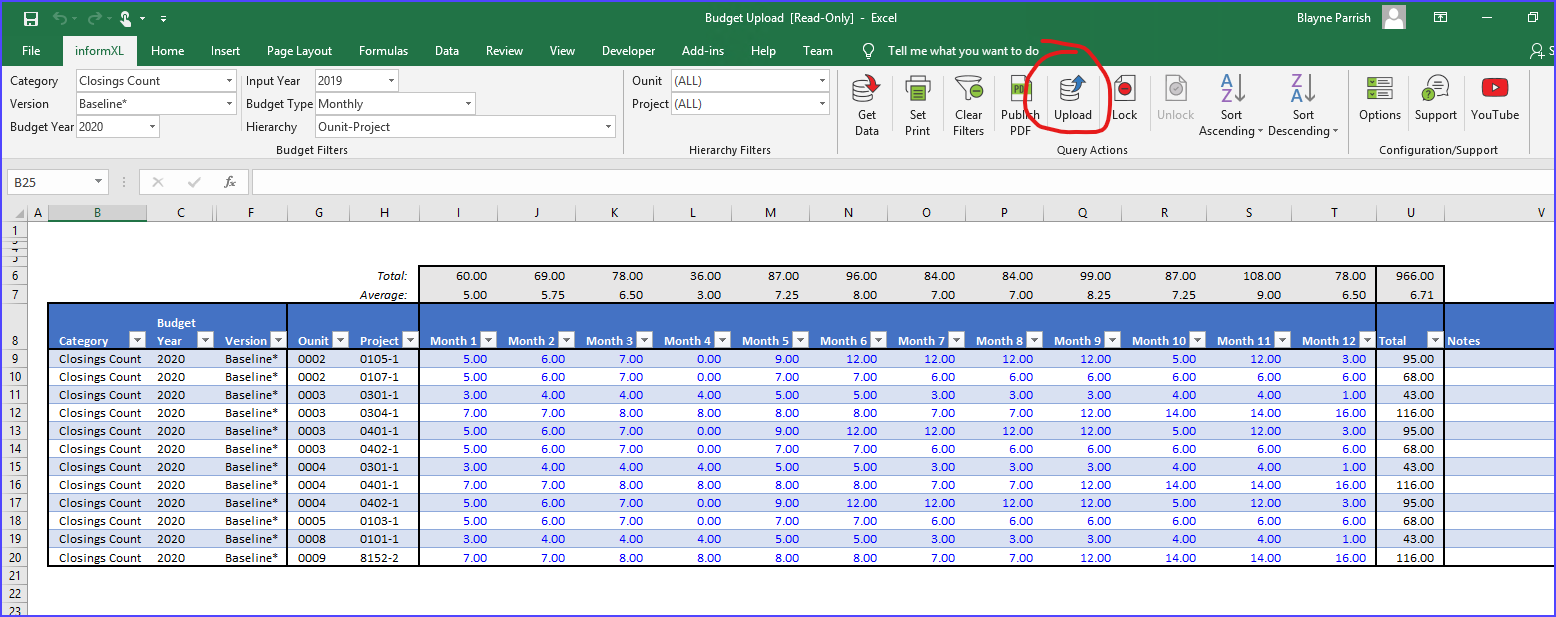Sort the data descending
1556x617 pixels.
(1302, 100)
